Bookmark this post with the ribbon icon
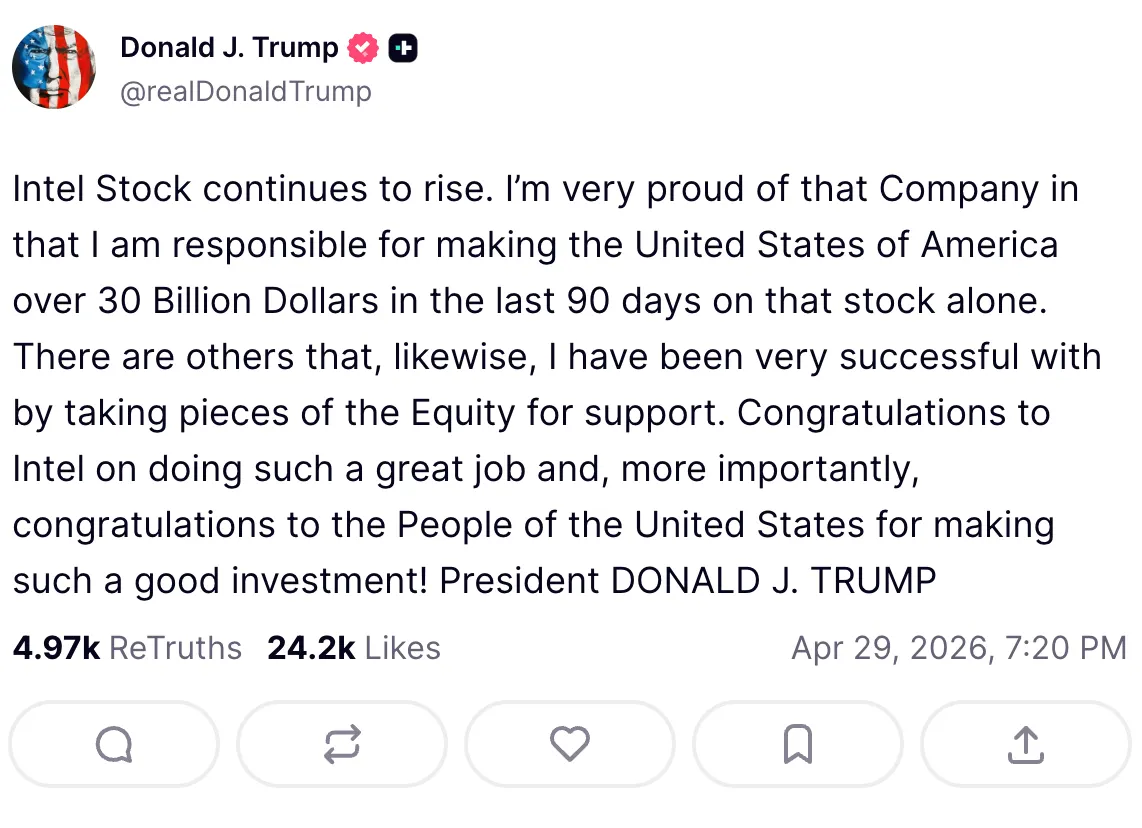This screenshot has height=828, width=1142. (798, 744)
